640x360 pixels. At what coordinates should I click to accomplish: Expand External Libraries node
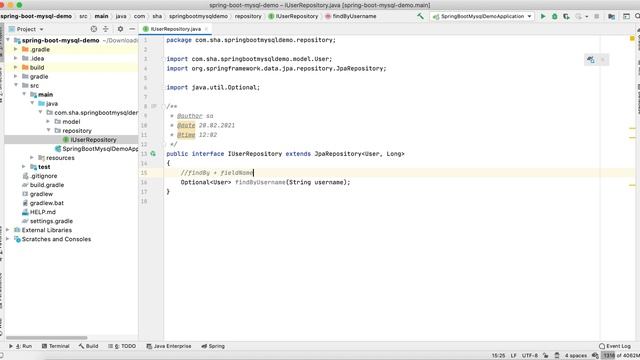click(x=8, y=230)
